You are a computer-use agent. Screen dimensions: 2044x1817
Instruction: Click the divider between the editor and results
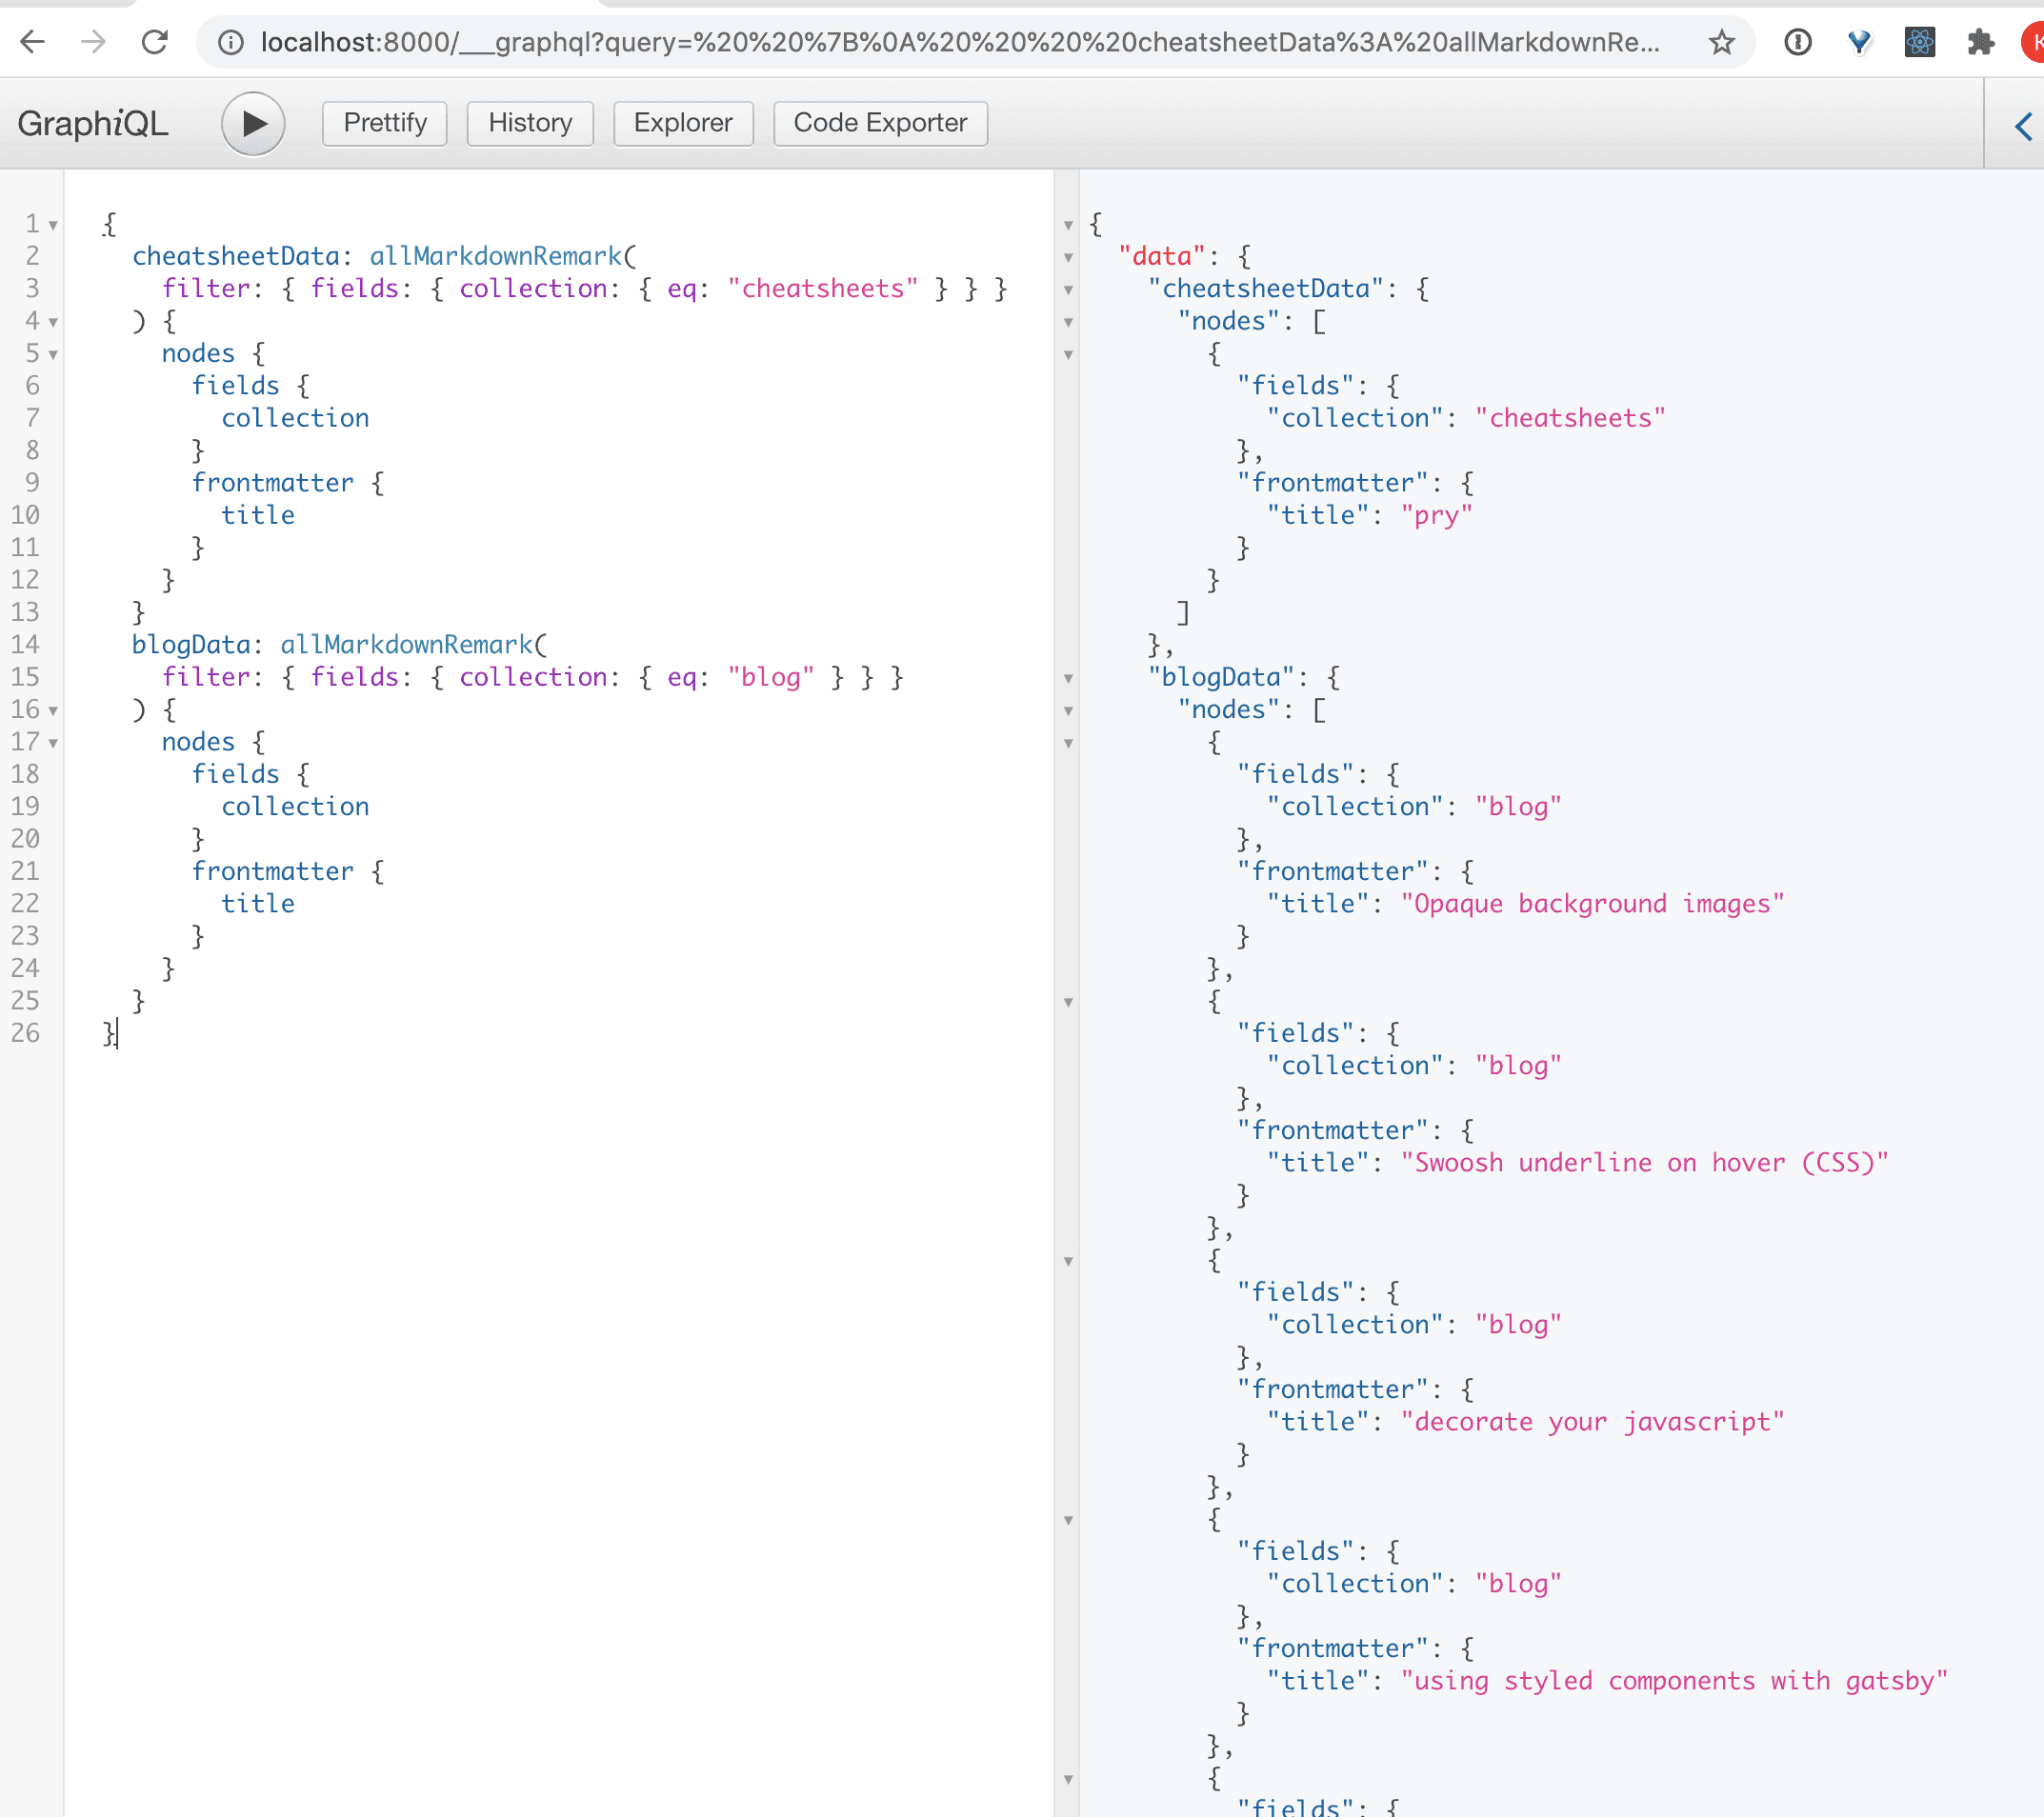tap(1066, 1100)
